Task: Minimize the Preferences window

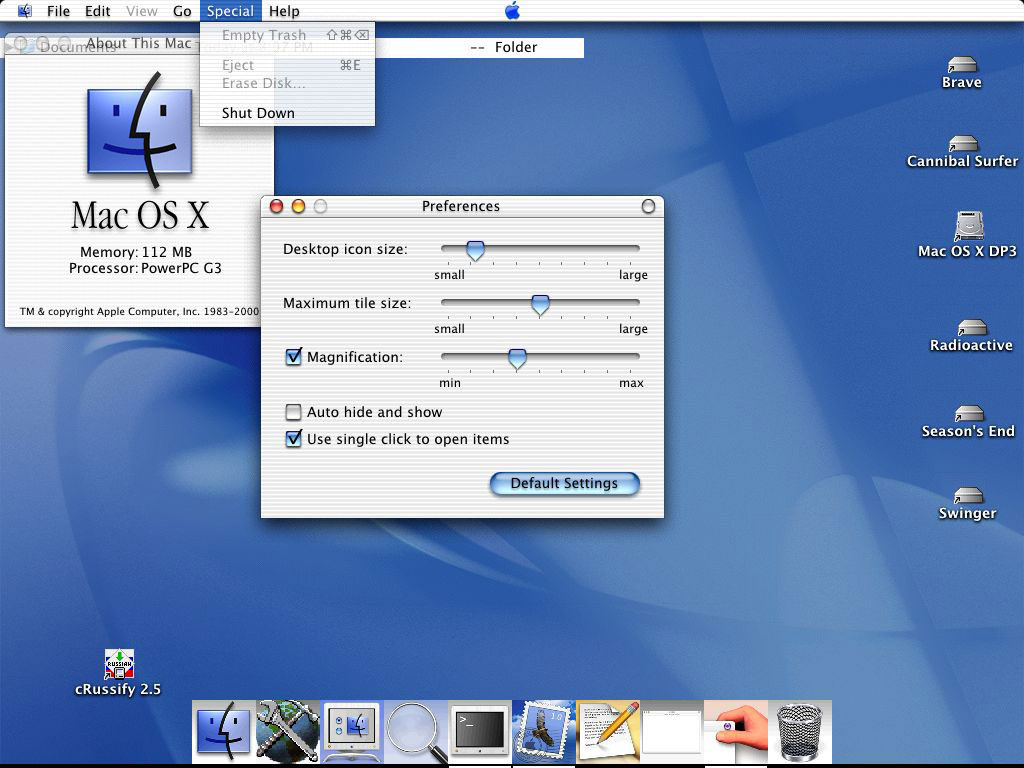Action: (x=298, y=206)
